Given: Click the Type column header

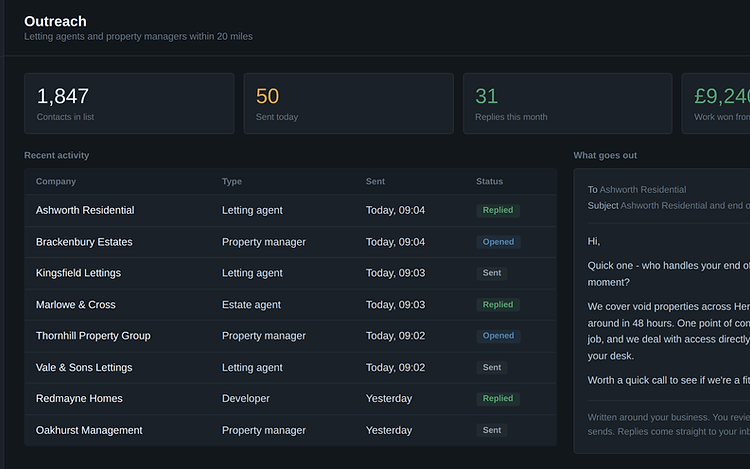Looking at the screenshot, I should pyautogui.click(x=232, y=181).
